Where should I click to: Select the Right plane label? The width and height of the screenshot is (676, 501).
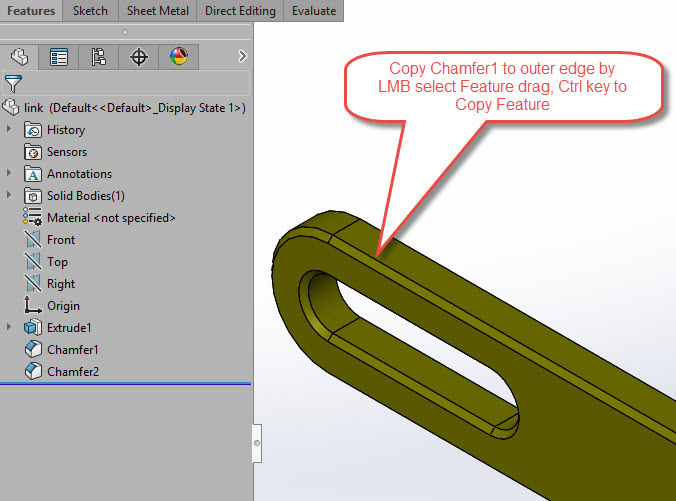point(61,284)
